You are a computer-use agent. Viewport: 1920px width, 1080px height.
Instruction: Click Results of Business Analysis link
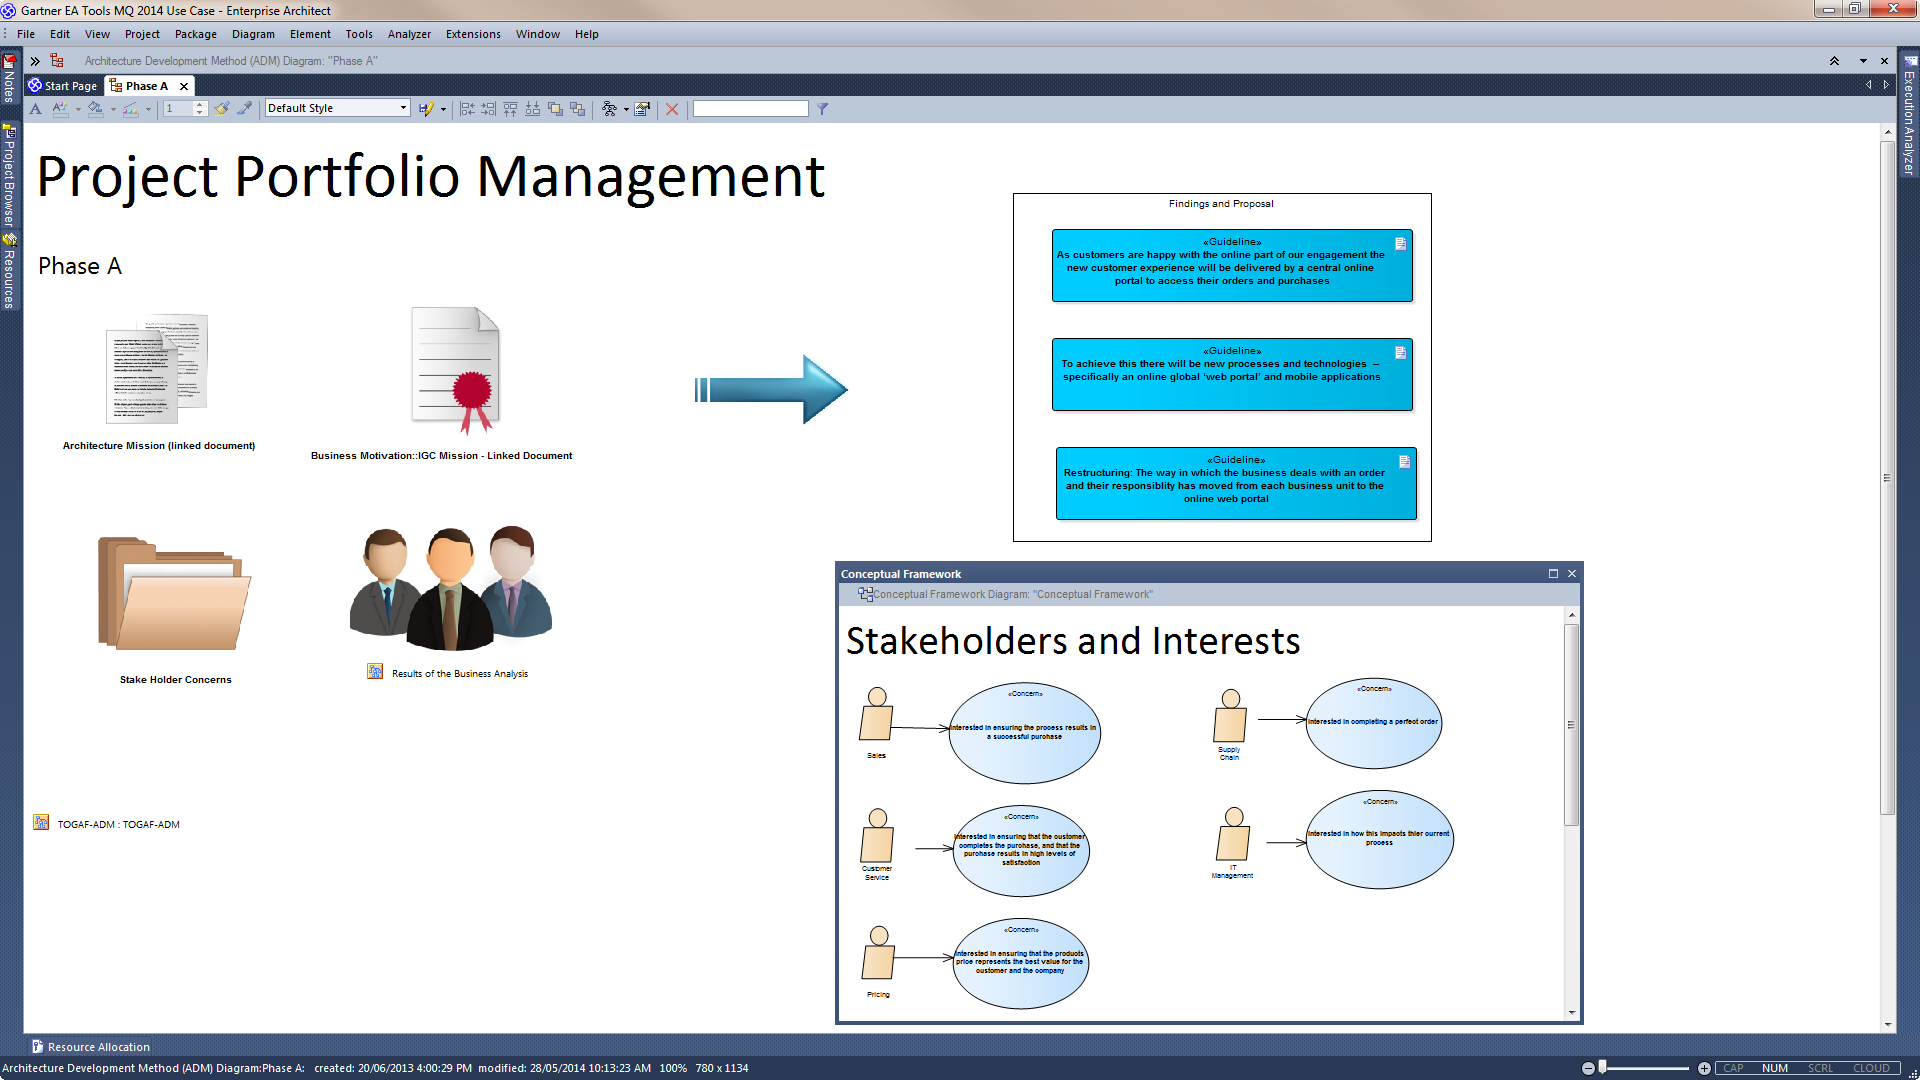pos(459,673)
